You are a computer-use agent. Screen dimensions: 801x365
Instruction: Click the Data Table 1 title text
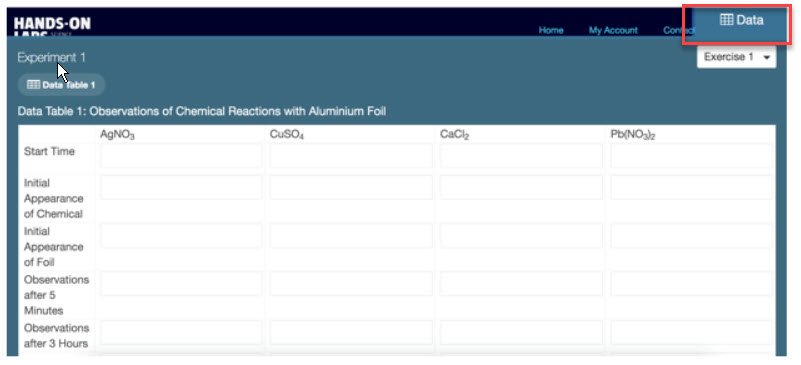tap(202, 111)
